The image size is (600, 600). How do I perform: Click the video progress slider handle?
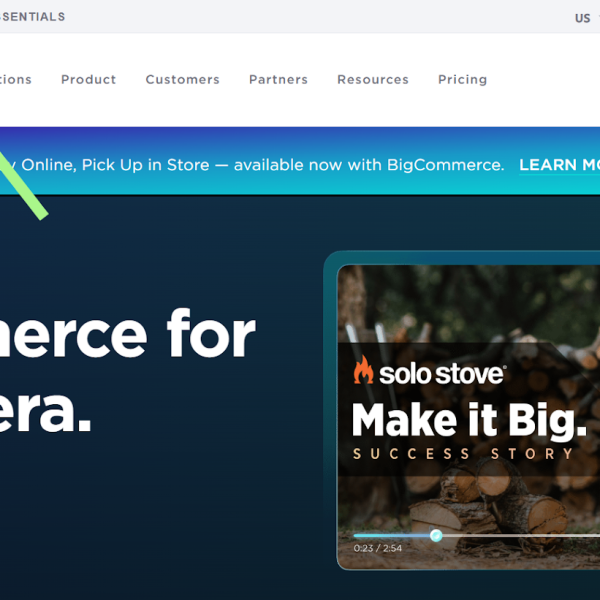point(436,535)
